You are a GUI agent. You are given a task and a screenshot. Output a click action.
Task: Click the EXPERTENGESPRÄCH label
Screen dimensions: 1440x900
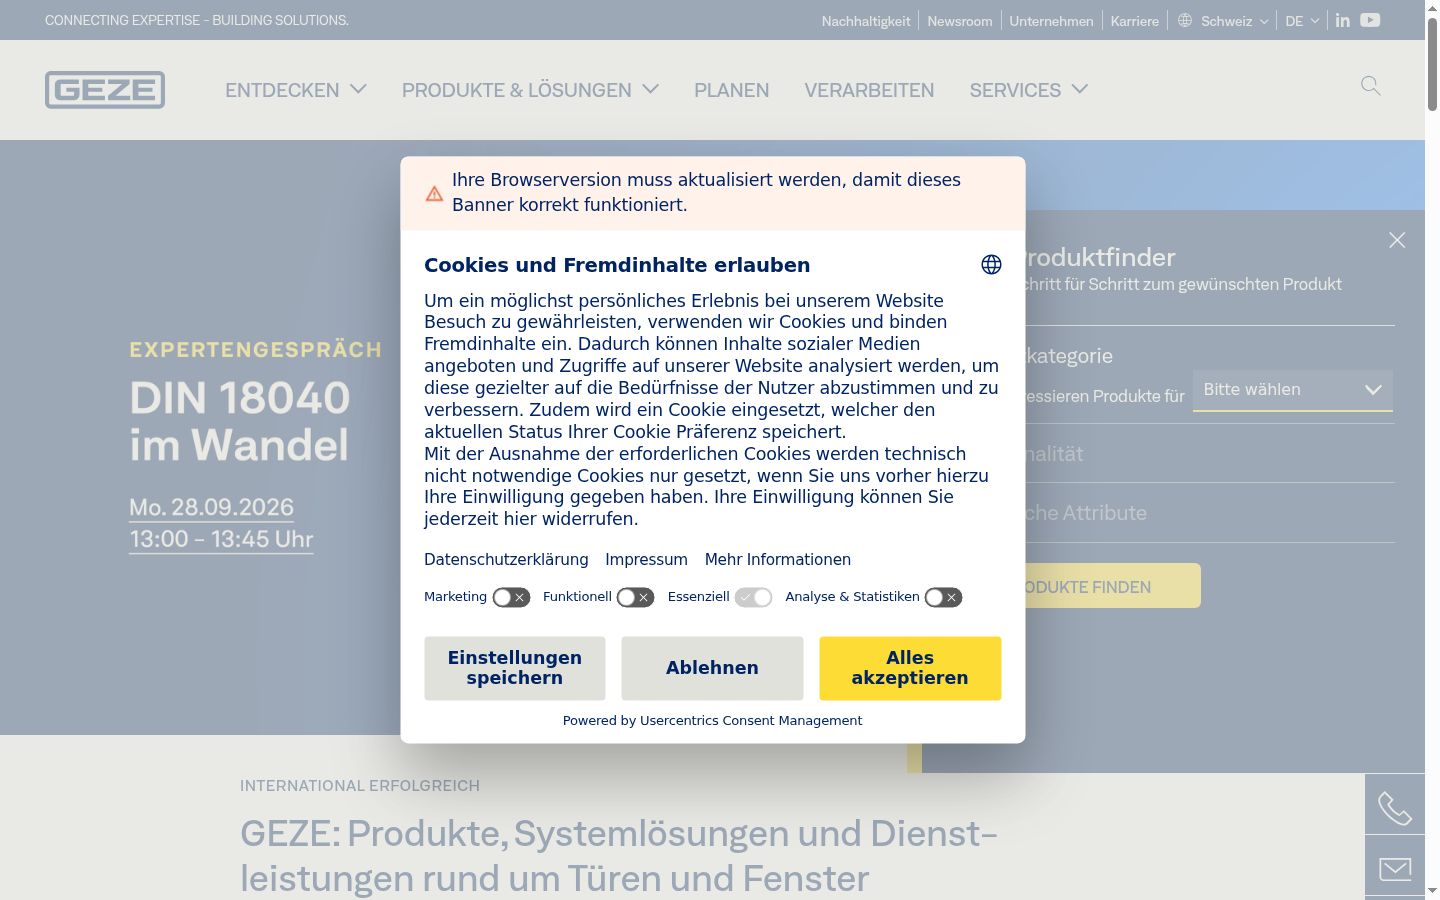256,350
